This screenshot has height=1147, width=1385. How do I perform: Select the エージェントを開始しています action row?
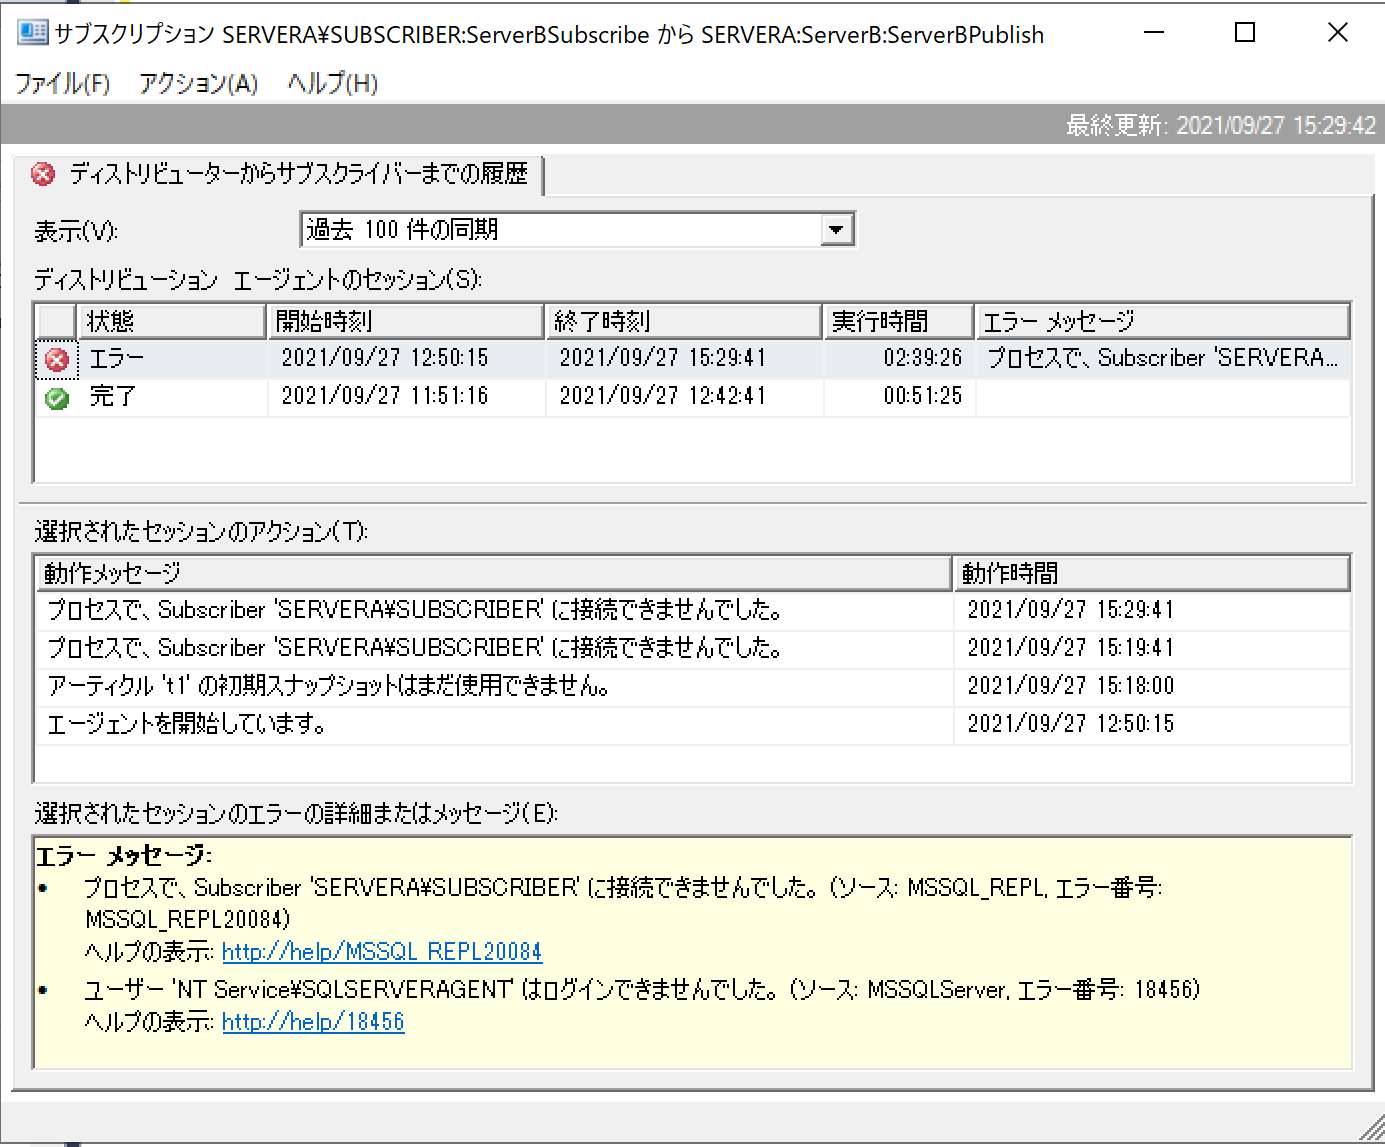400,723
